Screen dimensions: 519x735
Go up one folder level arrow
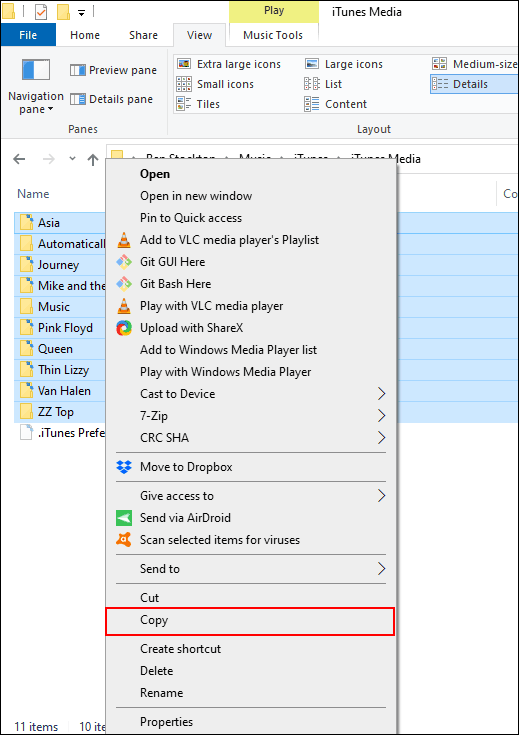(93, 160)
